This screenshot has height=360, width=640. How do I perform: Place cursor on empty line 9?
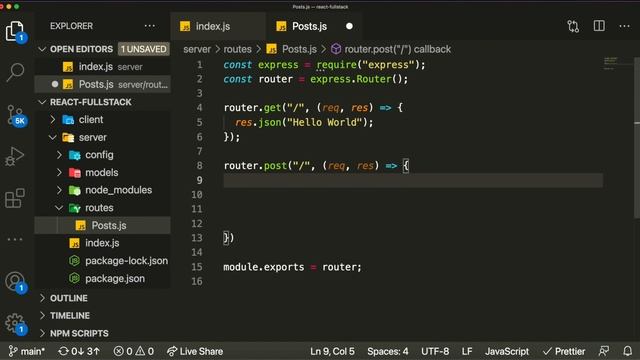(413, 180)
